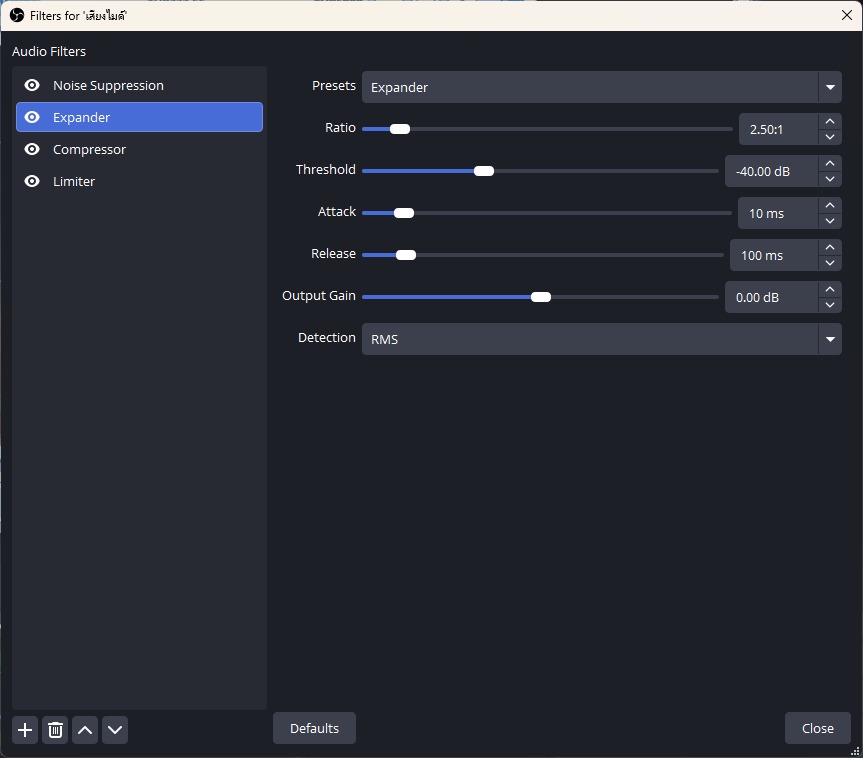The image size is (863, 758).
Task: Decrease Release time with down arrow
Action: (x=830, y=263)
